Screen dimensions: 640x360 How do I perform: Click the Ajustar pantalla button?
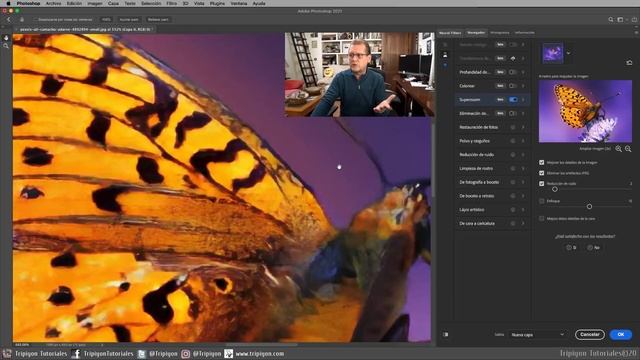pyautogui.click(x=129, y=19)
